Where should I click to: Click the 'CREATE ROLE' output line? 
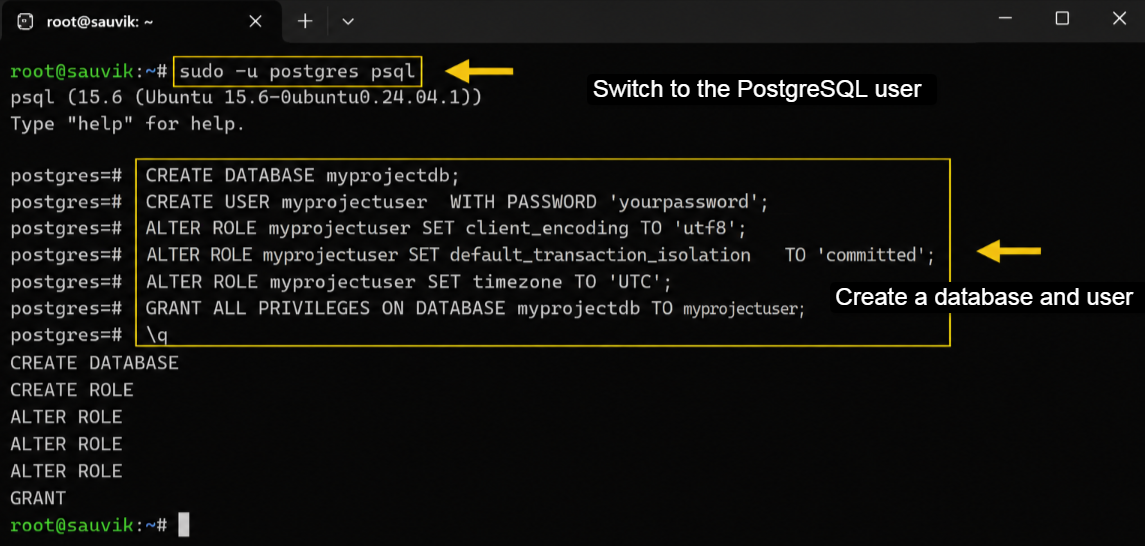click(72, 390)
